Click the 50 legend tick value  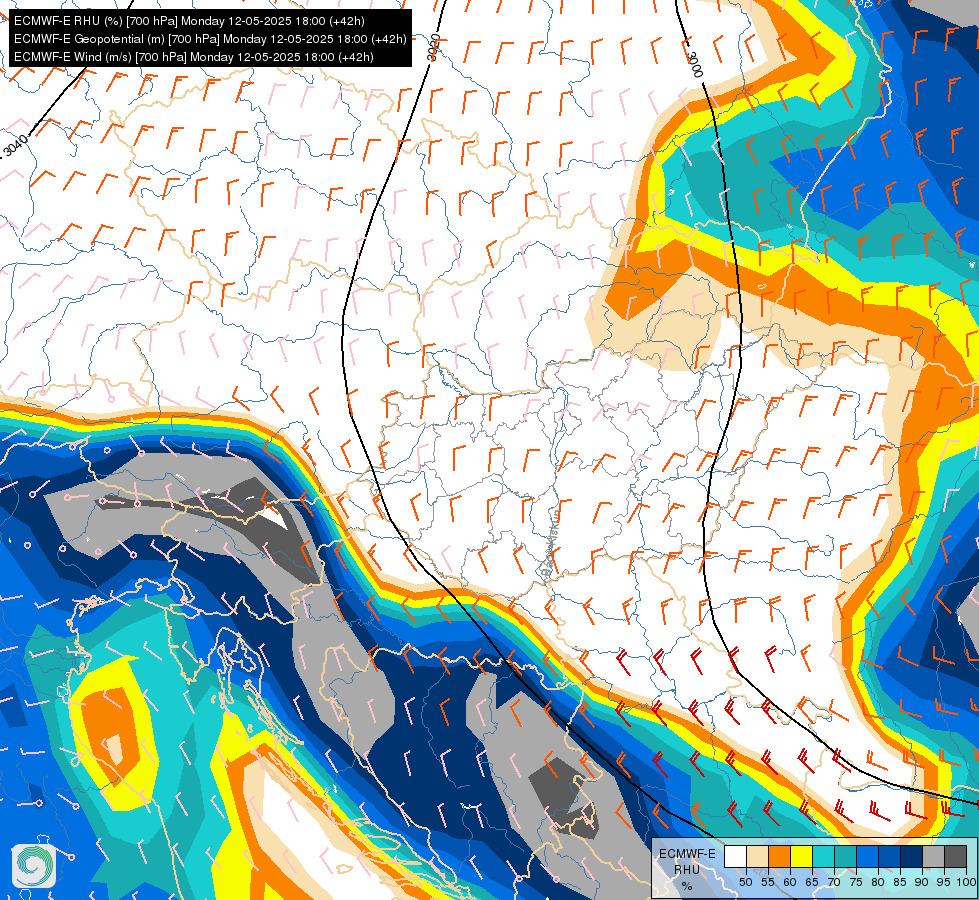(x=745, y=882)
